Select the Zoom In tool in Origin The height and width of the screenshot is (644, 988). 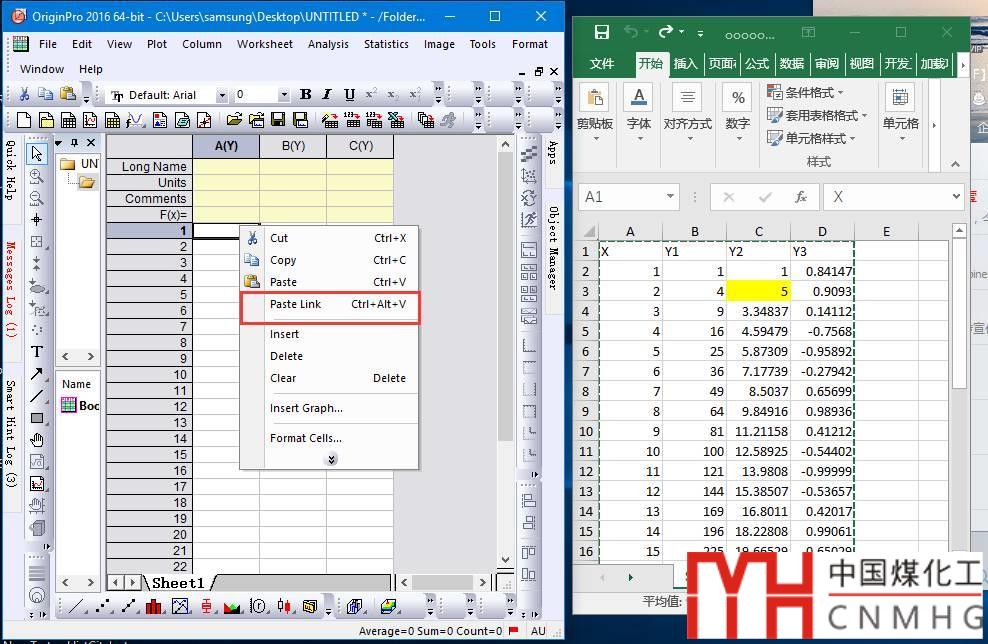pyautogui.click(x=37, y=176)
